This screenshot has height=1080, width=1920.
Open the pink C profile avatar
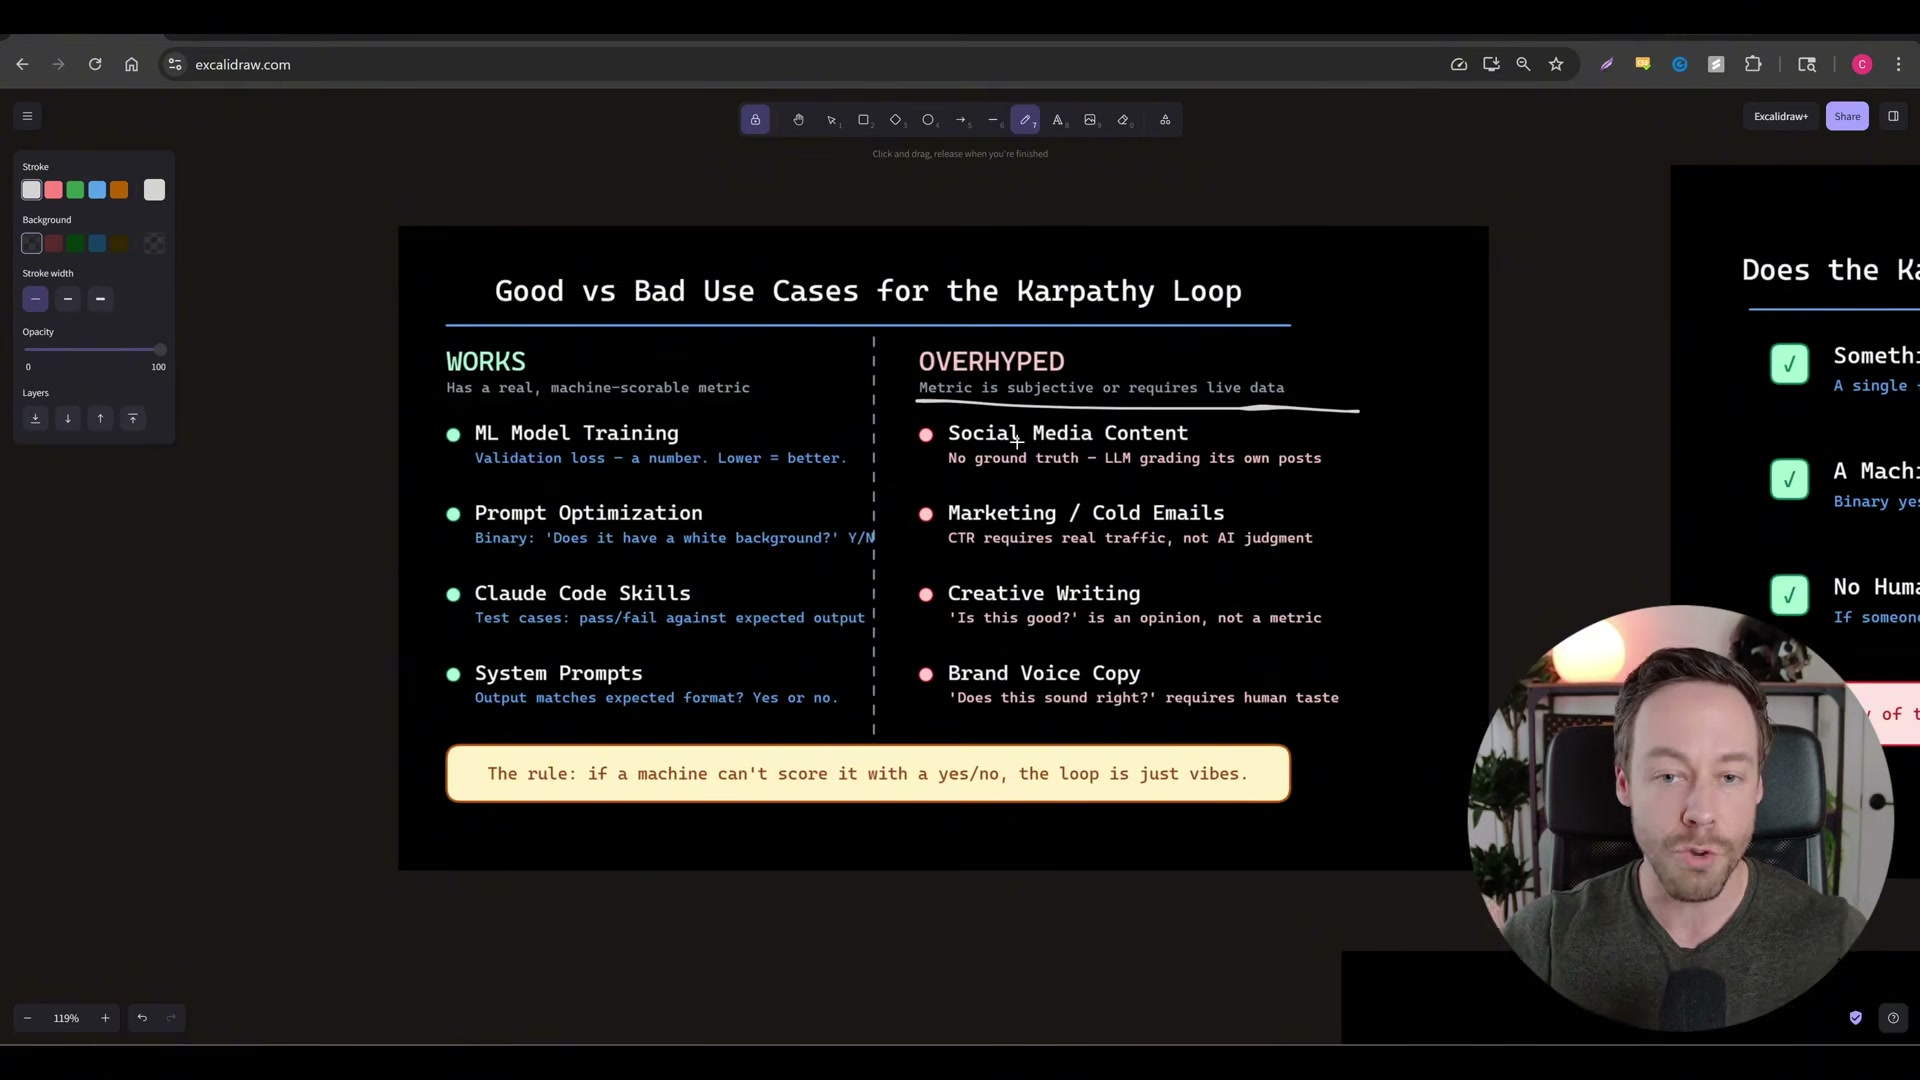(1862, 64)
